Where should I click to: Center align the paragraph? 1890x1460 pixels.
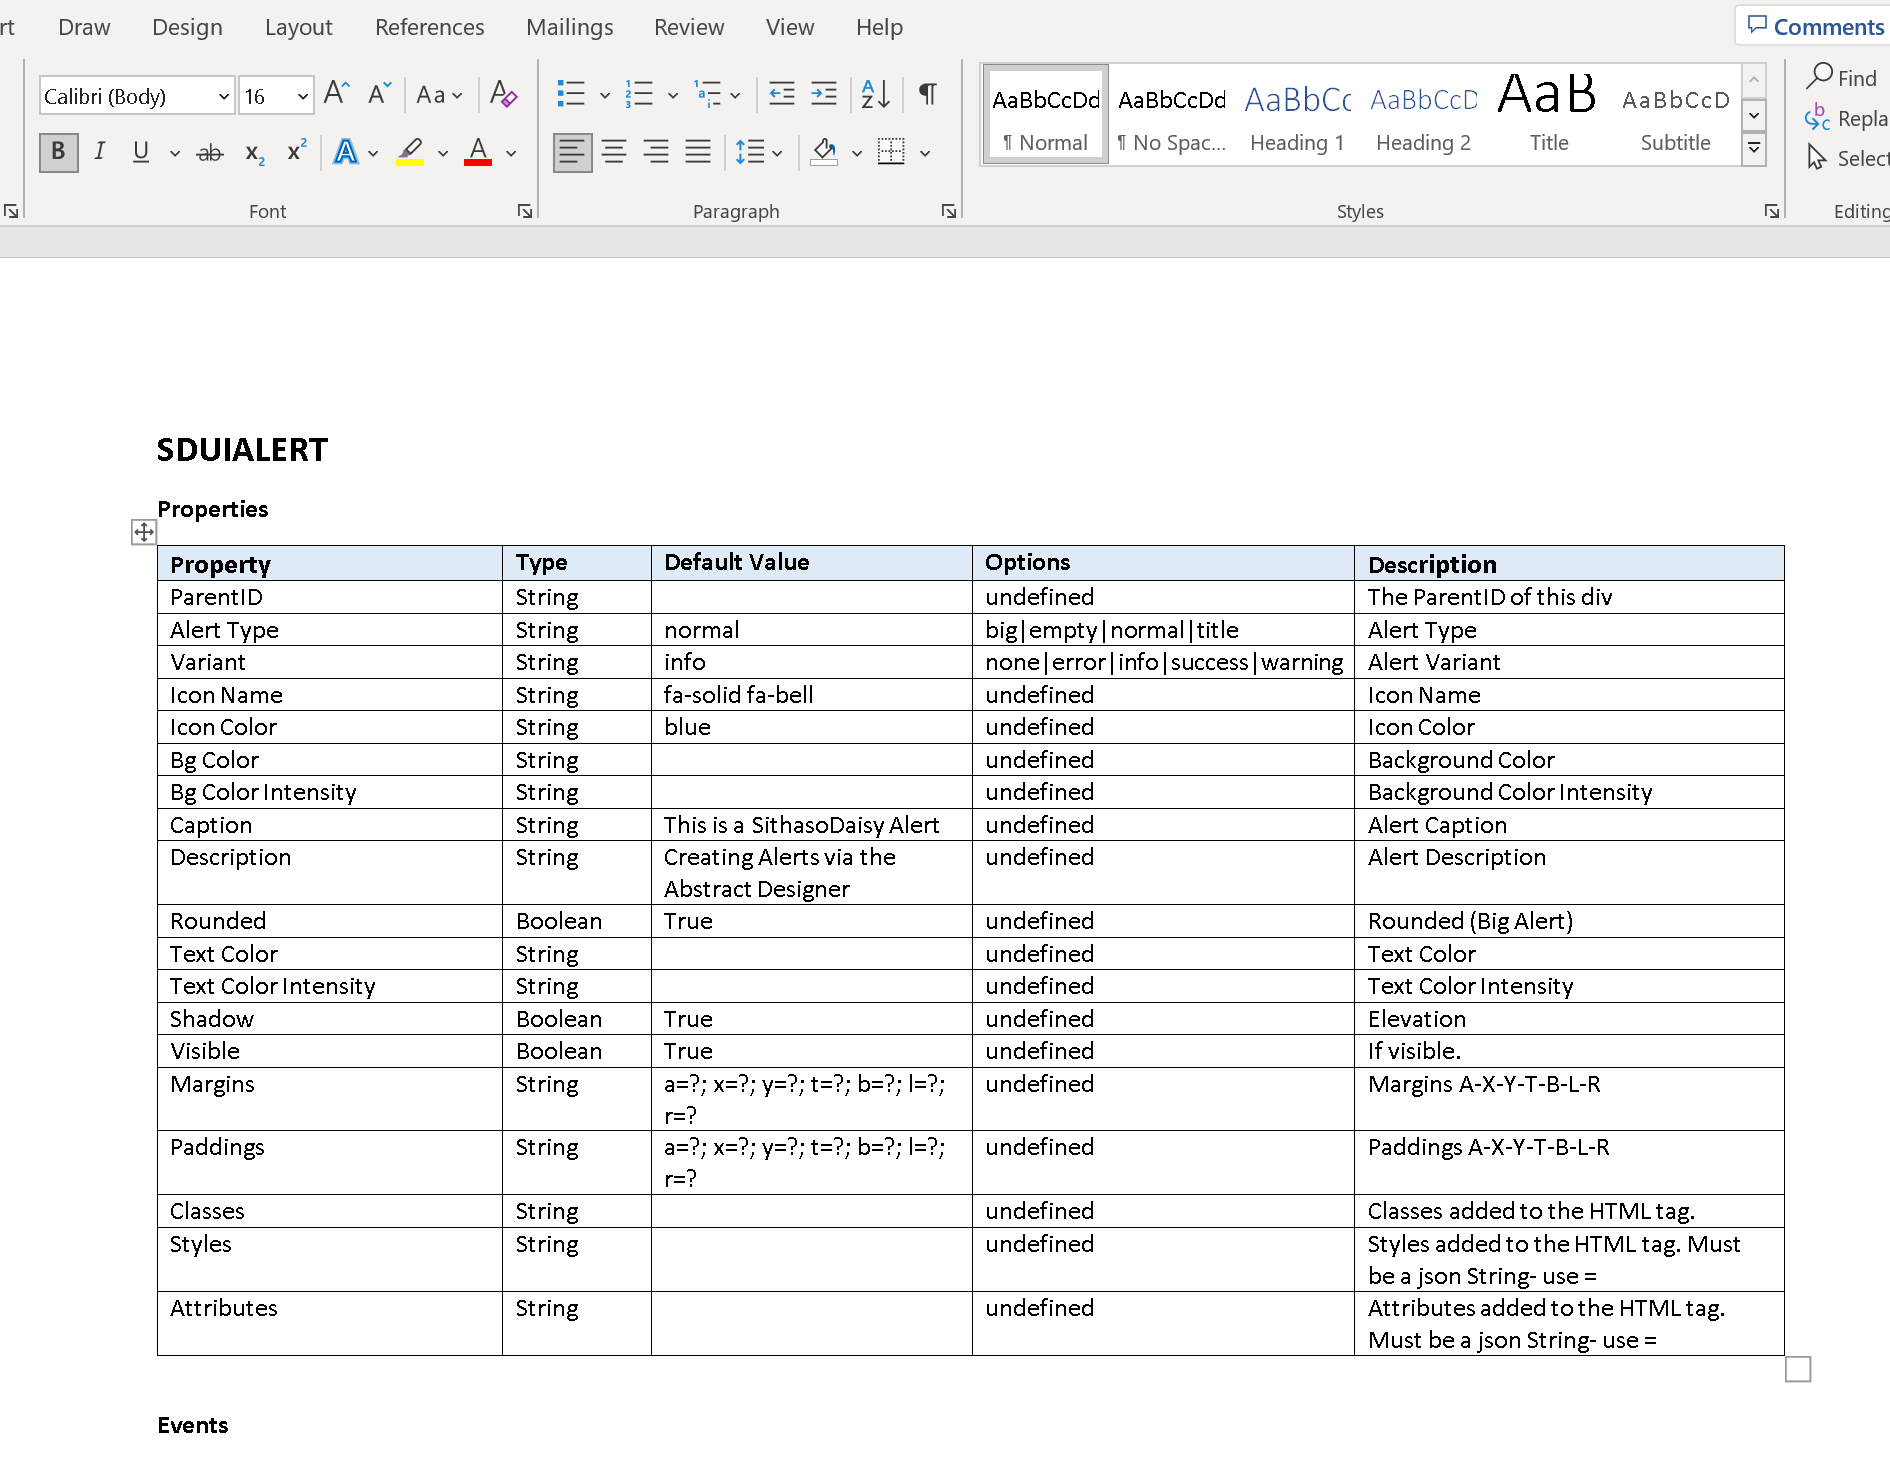[614, 152]
